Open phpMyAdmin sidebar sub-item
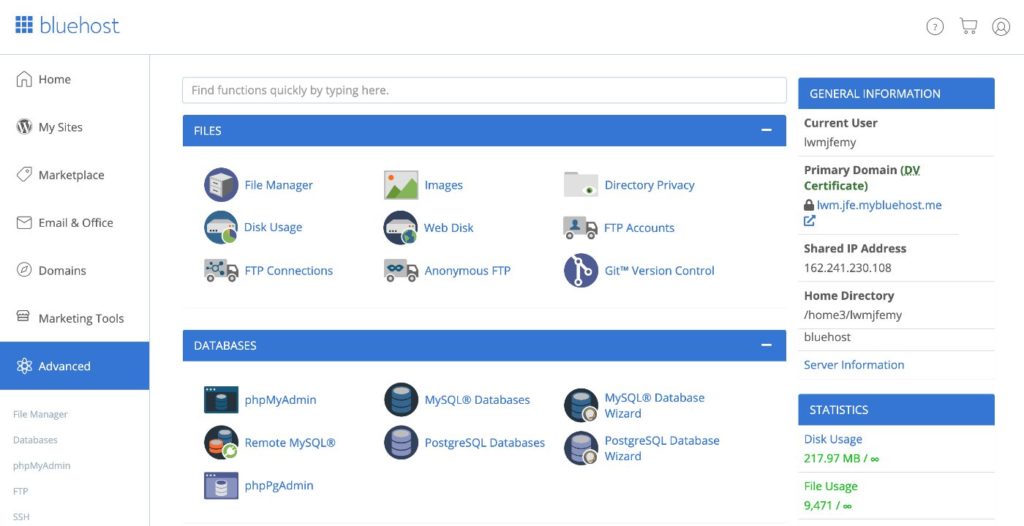1024x526 pixels. point(42,465)
